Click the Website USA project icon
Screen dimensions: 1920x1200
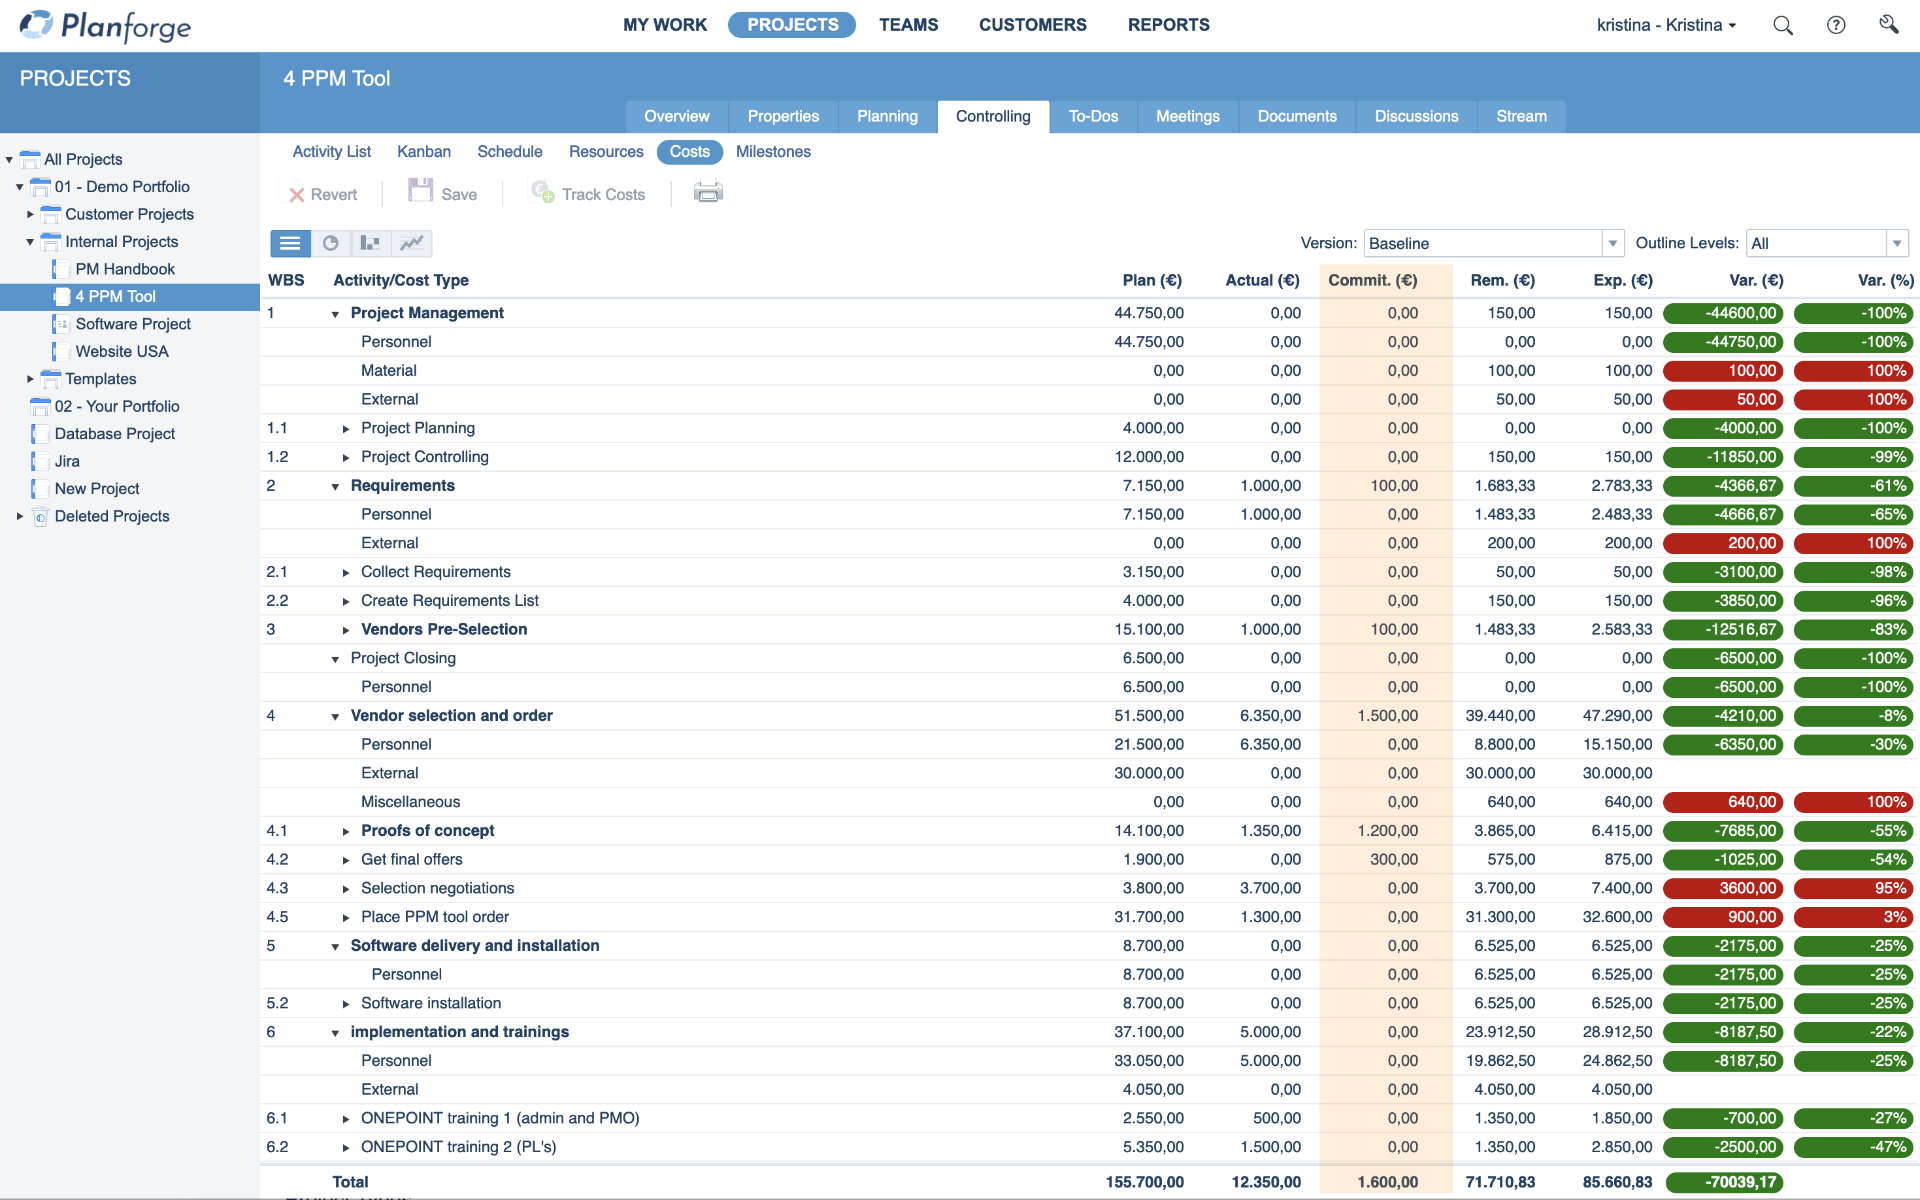pos(60,352)
